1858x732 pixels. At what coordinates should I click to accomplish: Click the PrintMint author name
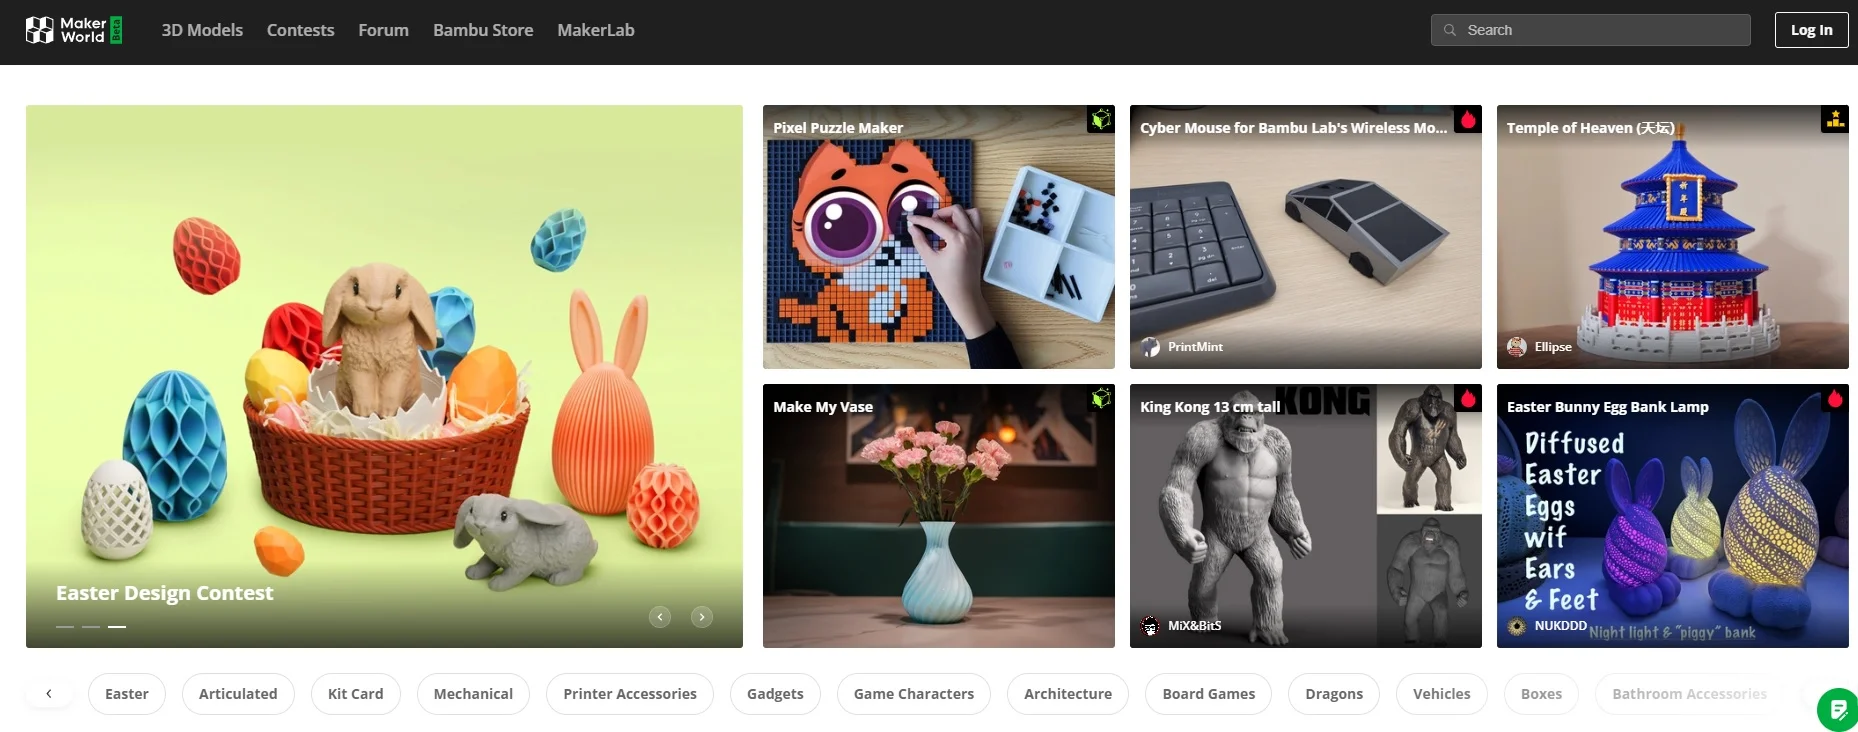(1195, 347)
